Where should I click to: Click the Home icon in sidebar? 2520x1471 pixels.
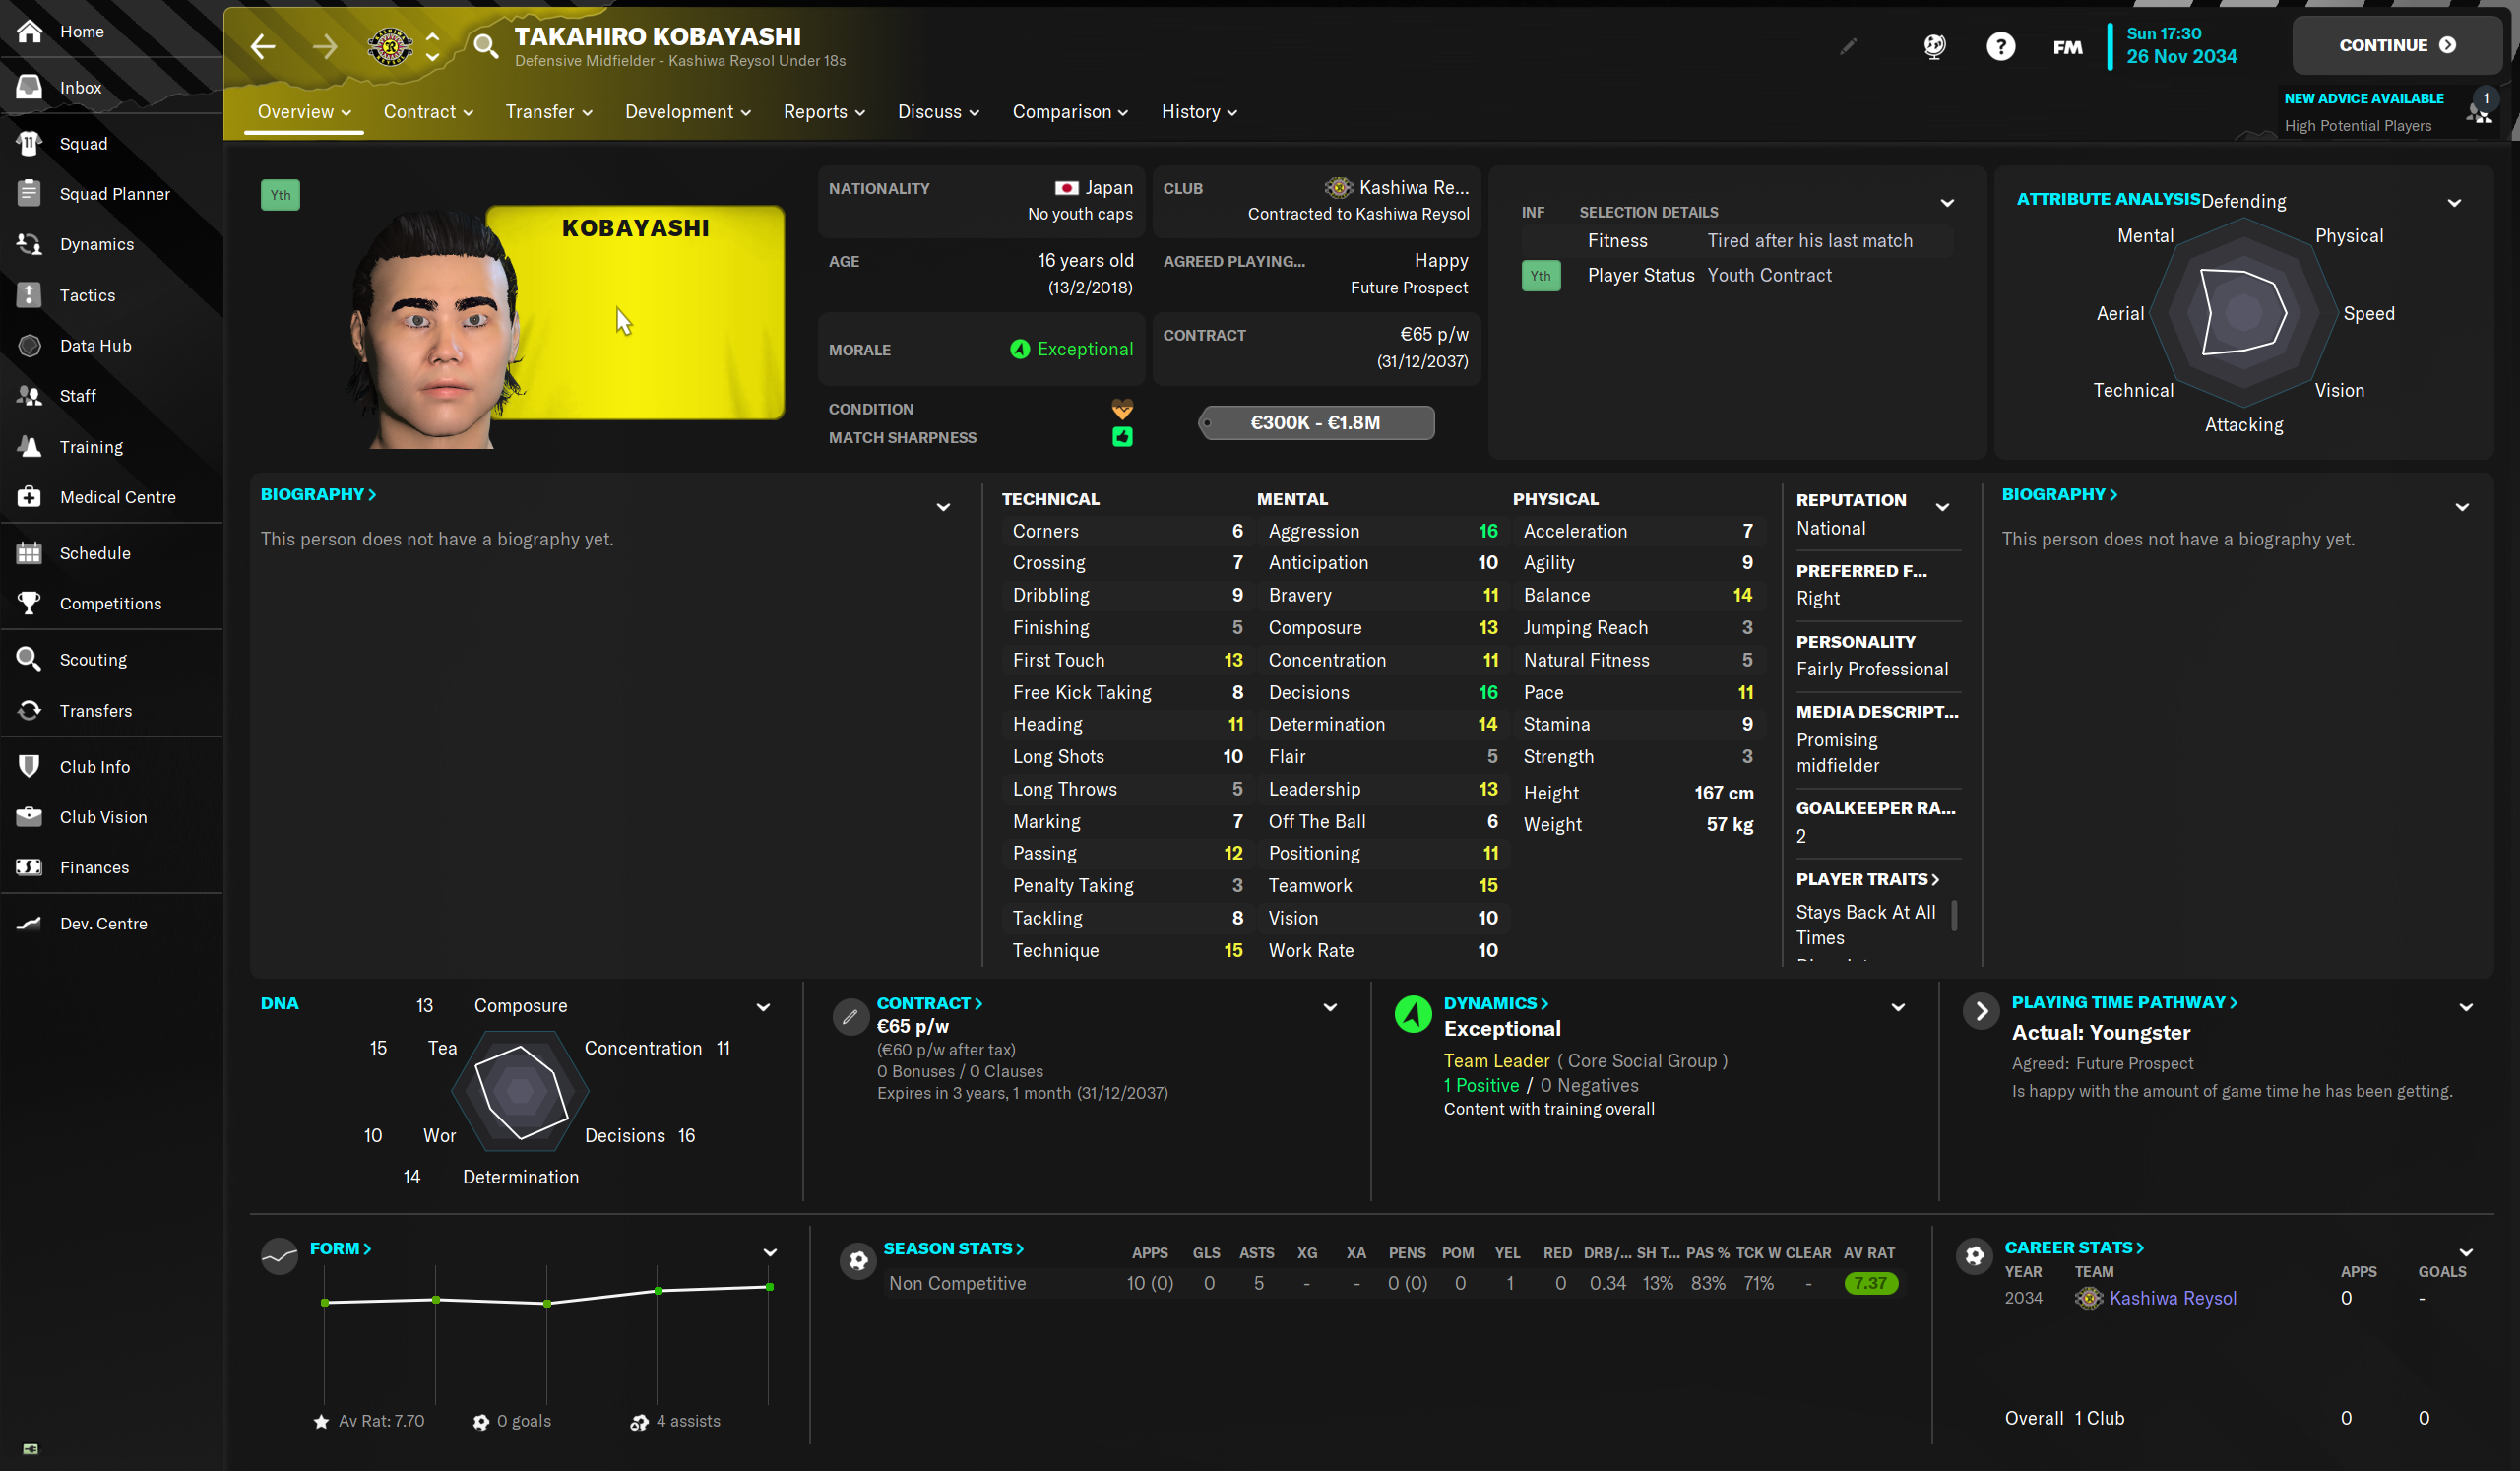(30, 31)
